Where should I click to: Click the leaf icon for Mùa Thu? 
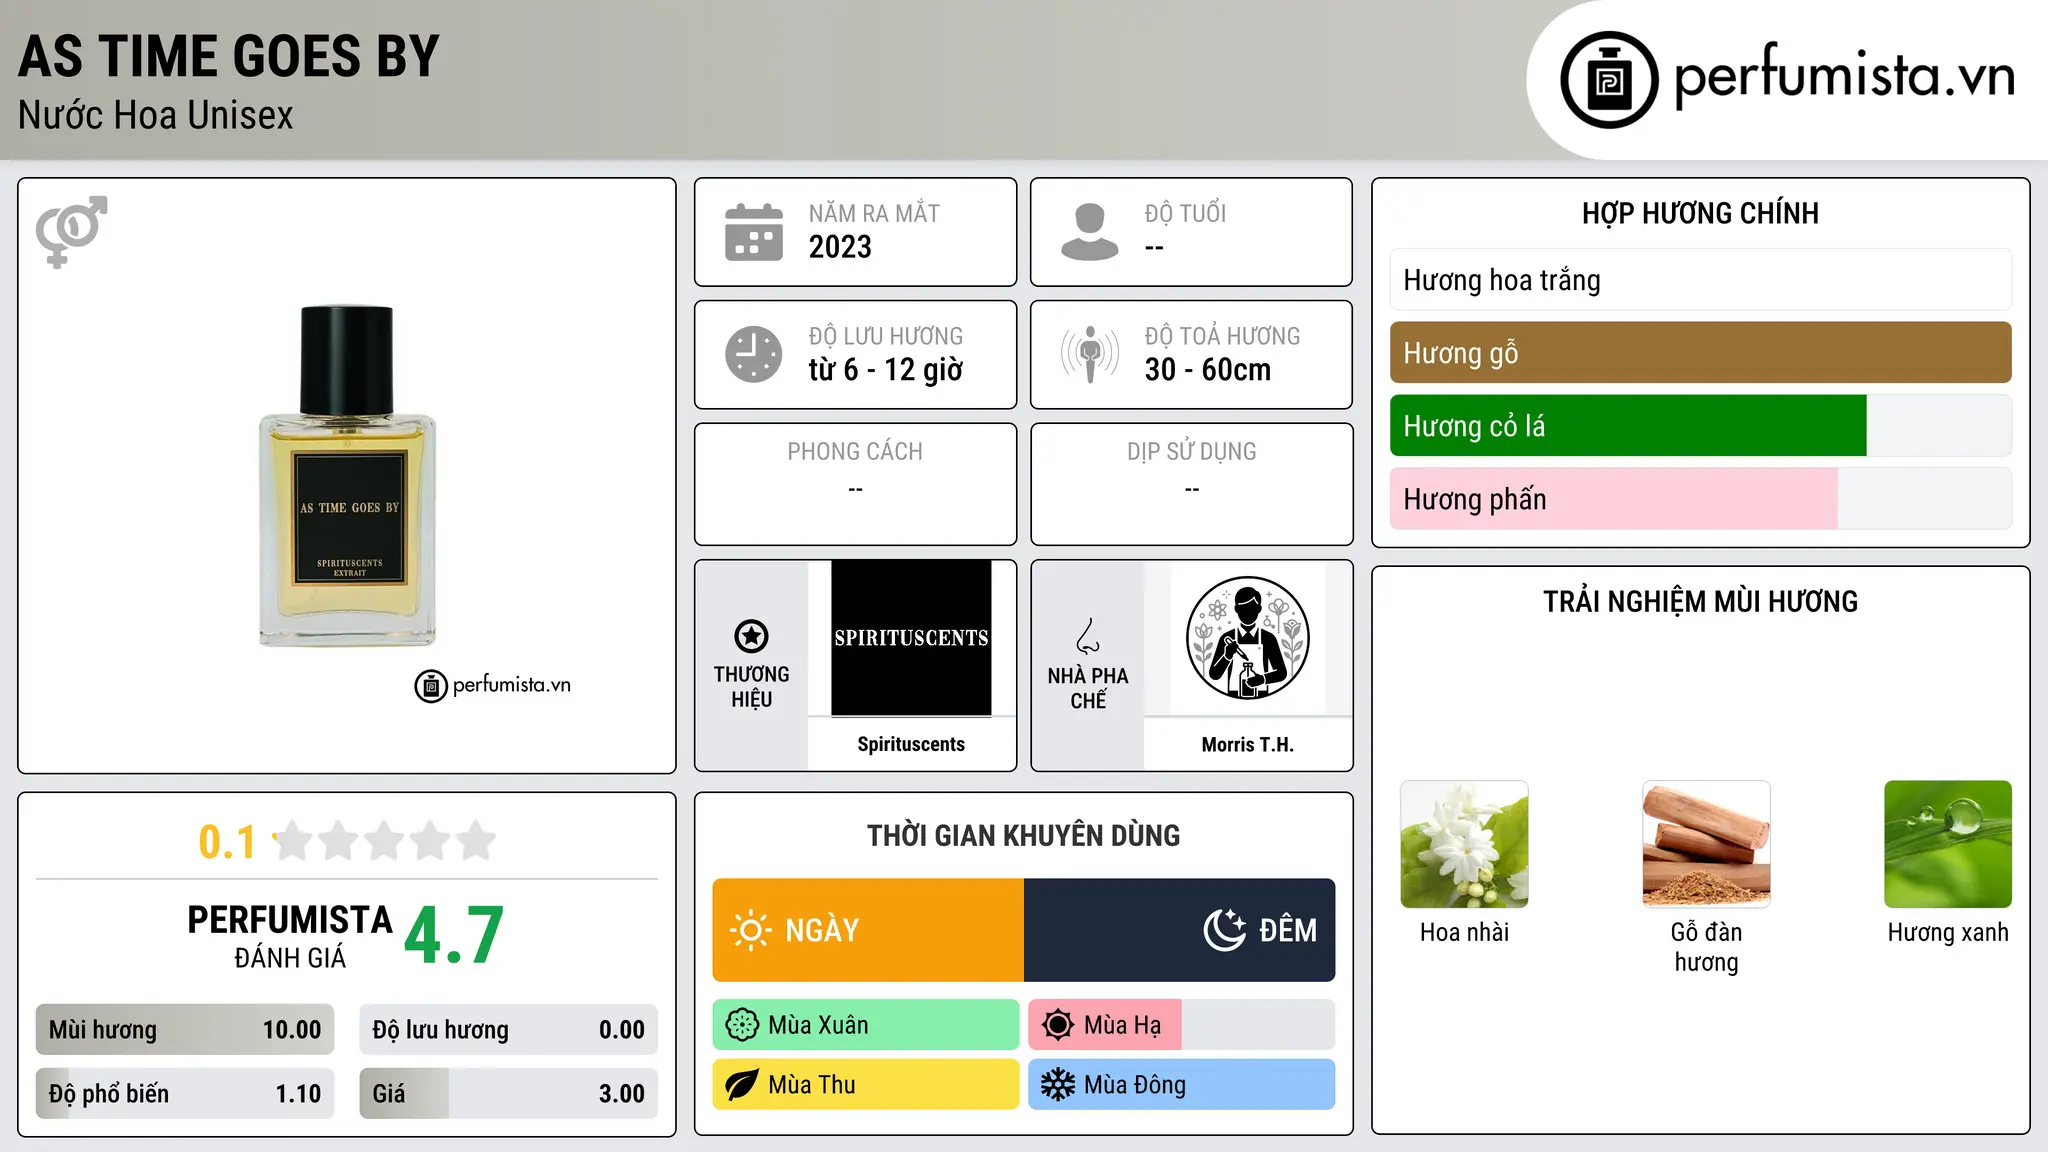742,1085
